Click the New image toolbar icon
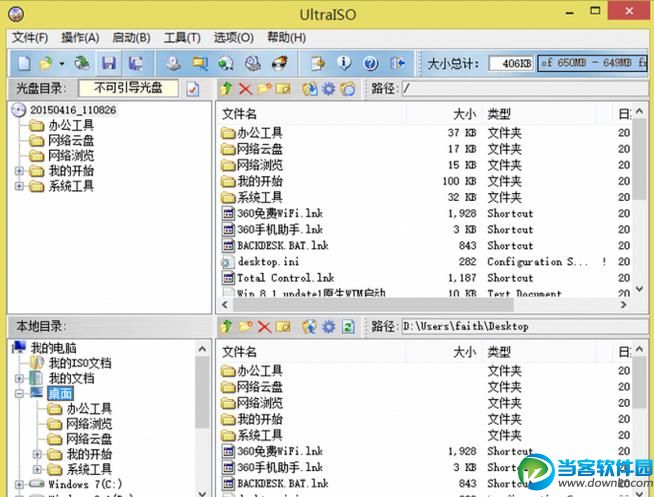The image size is (654, 497). click(x=24, y=63)
